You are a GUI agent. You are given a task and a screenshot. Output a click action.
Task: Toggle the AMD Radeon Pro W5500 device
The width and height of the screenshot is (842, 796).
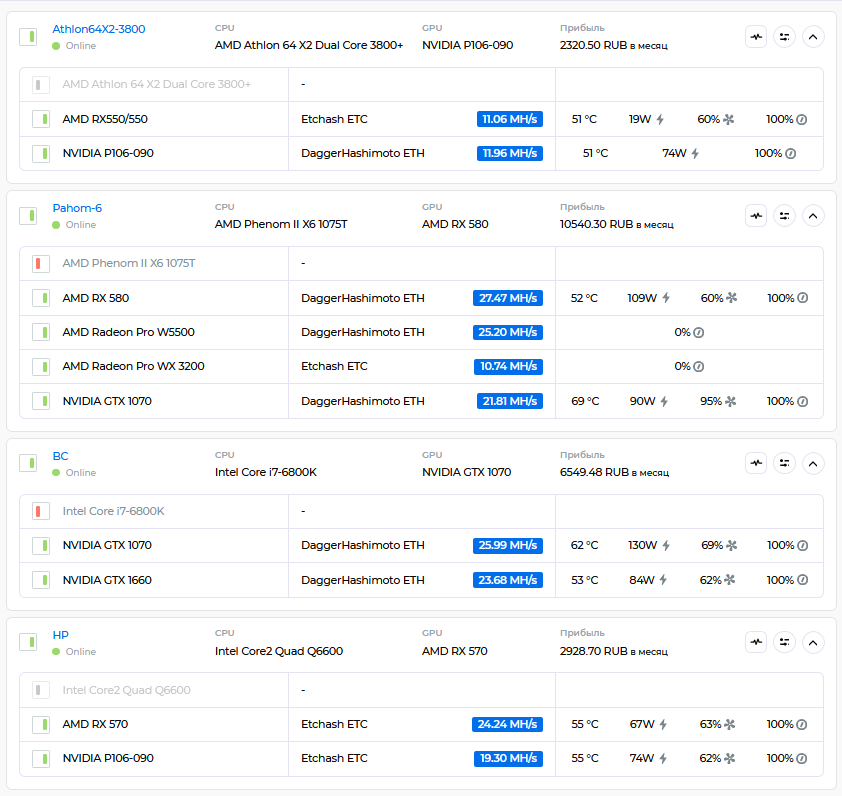(41, 332)
